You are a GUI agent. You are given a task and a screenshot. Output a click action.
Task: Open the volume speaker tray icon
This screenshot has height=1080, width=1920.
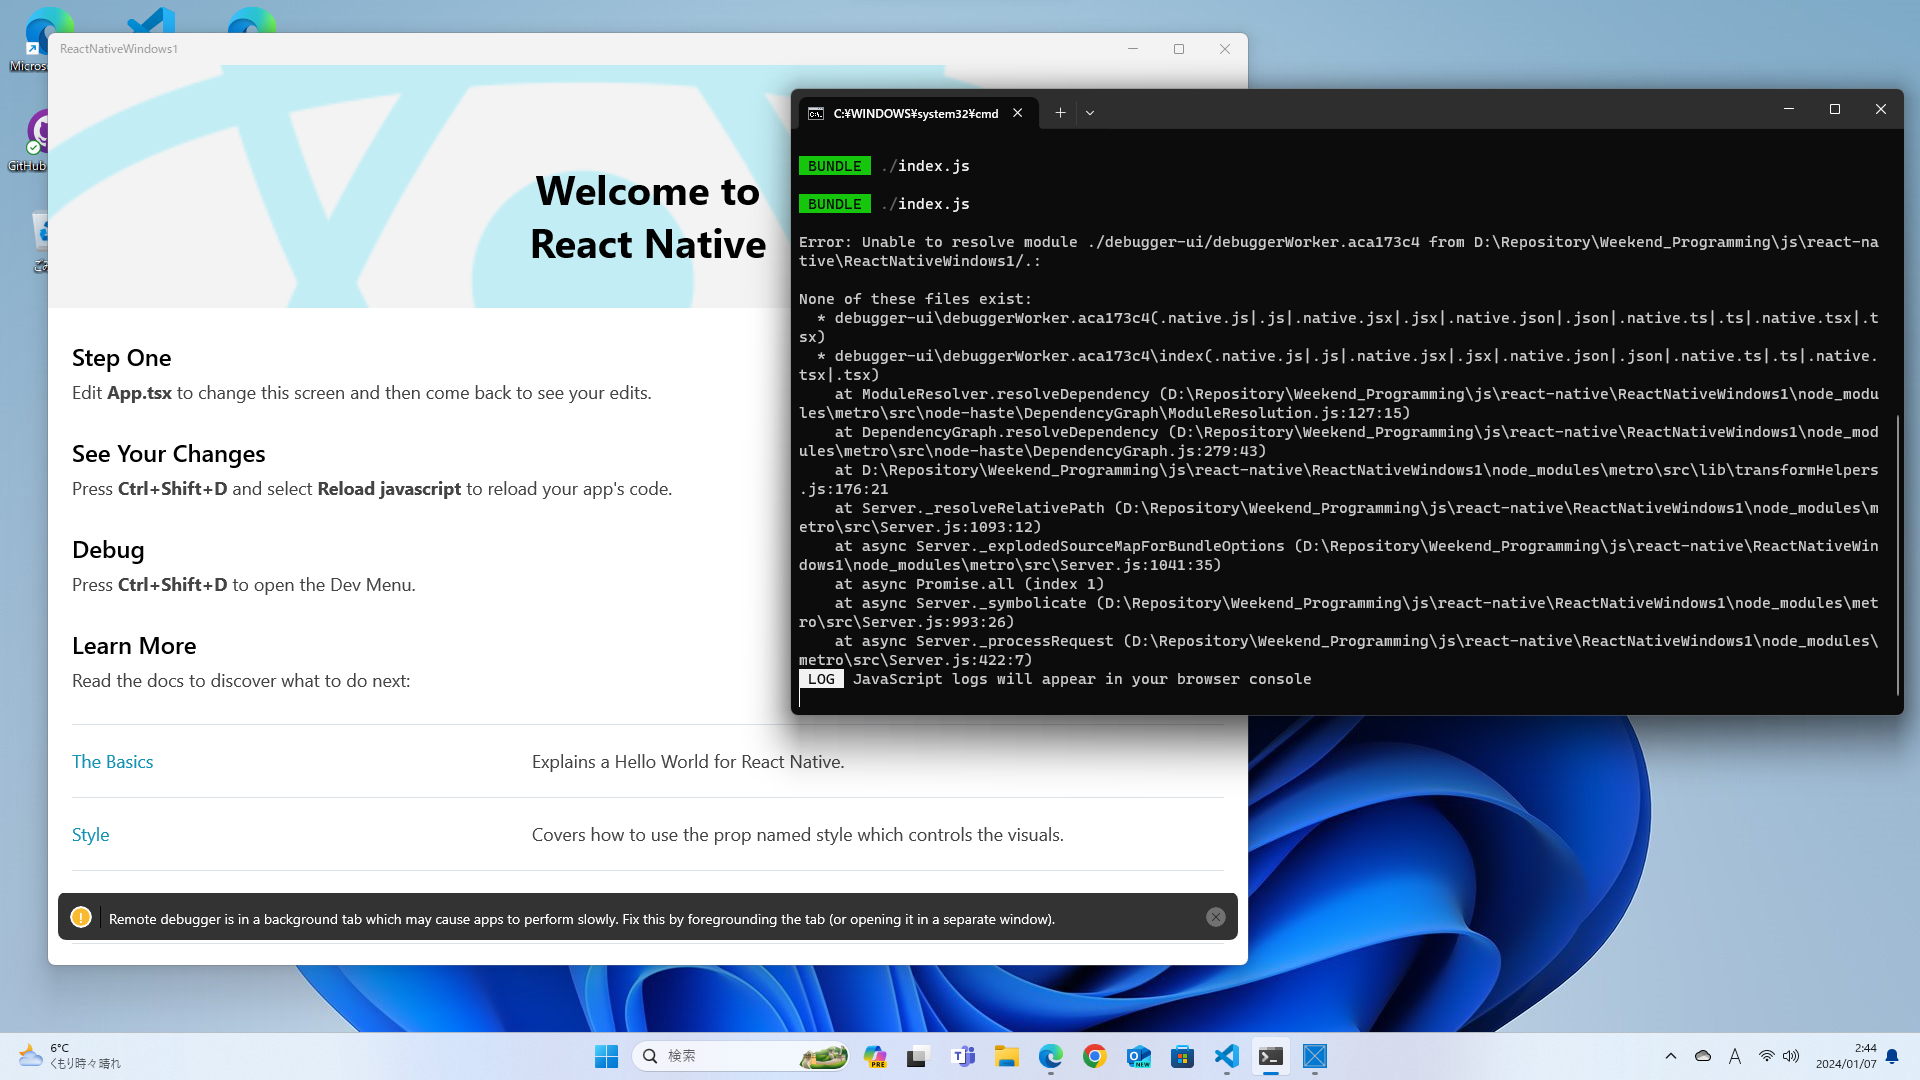[x=1791, y=1056]
